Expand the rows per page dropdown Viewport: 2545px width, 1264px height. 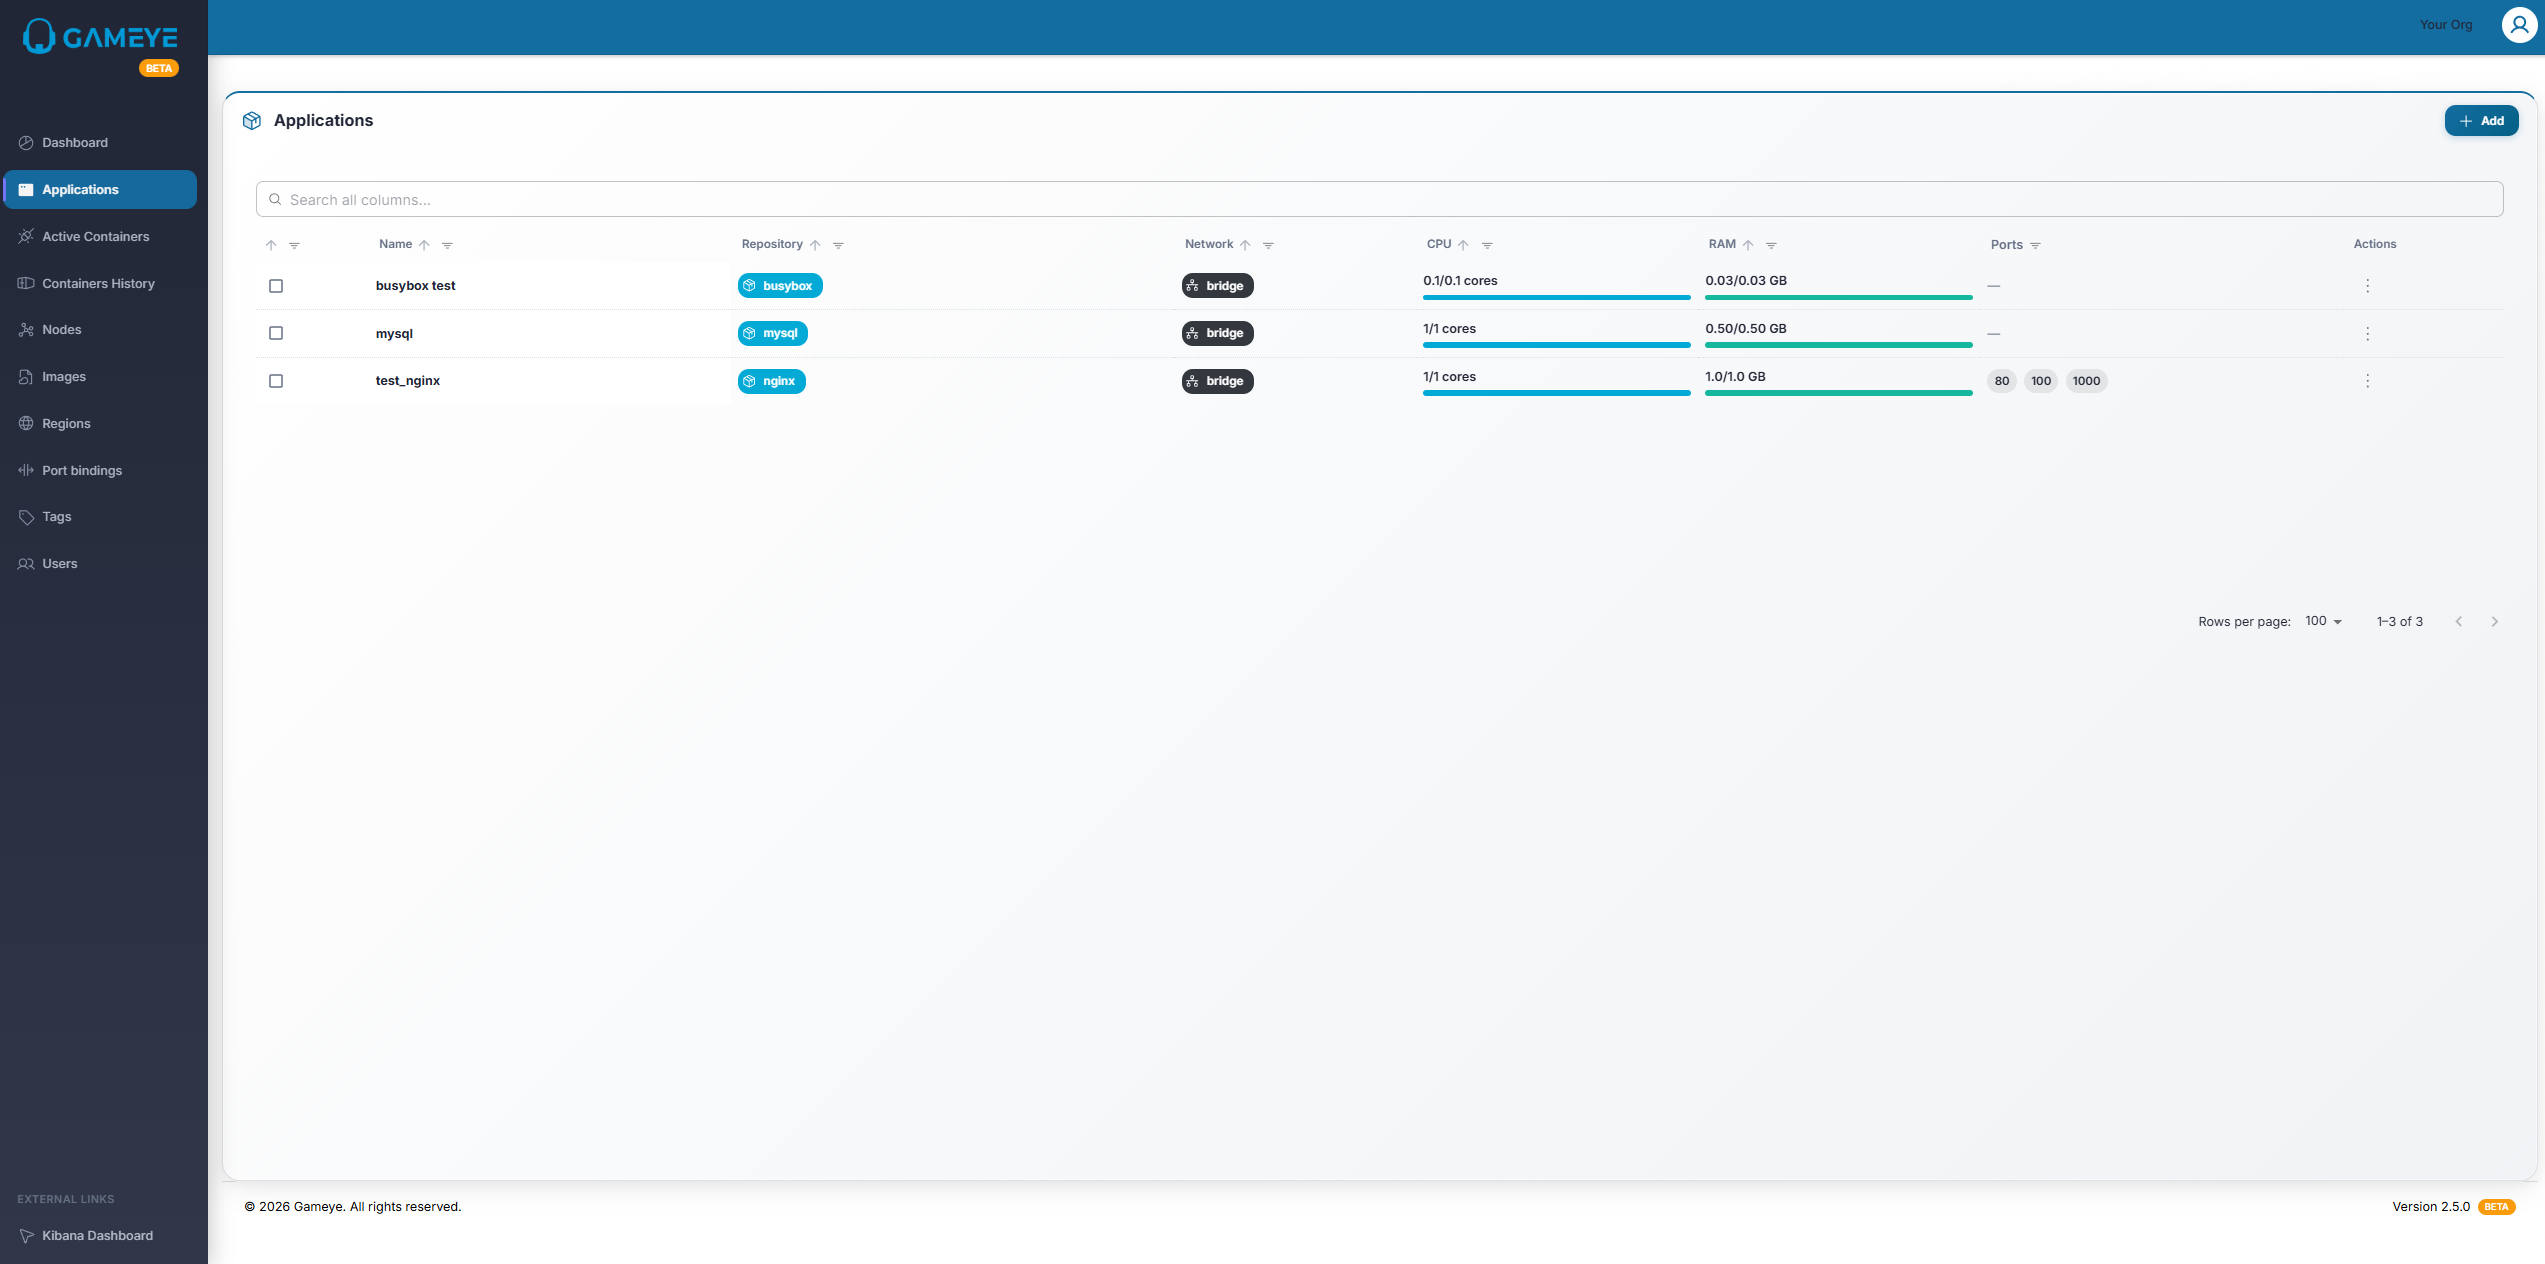pyautogui.click(x=2323, y=621)
